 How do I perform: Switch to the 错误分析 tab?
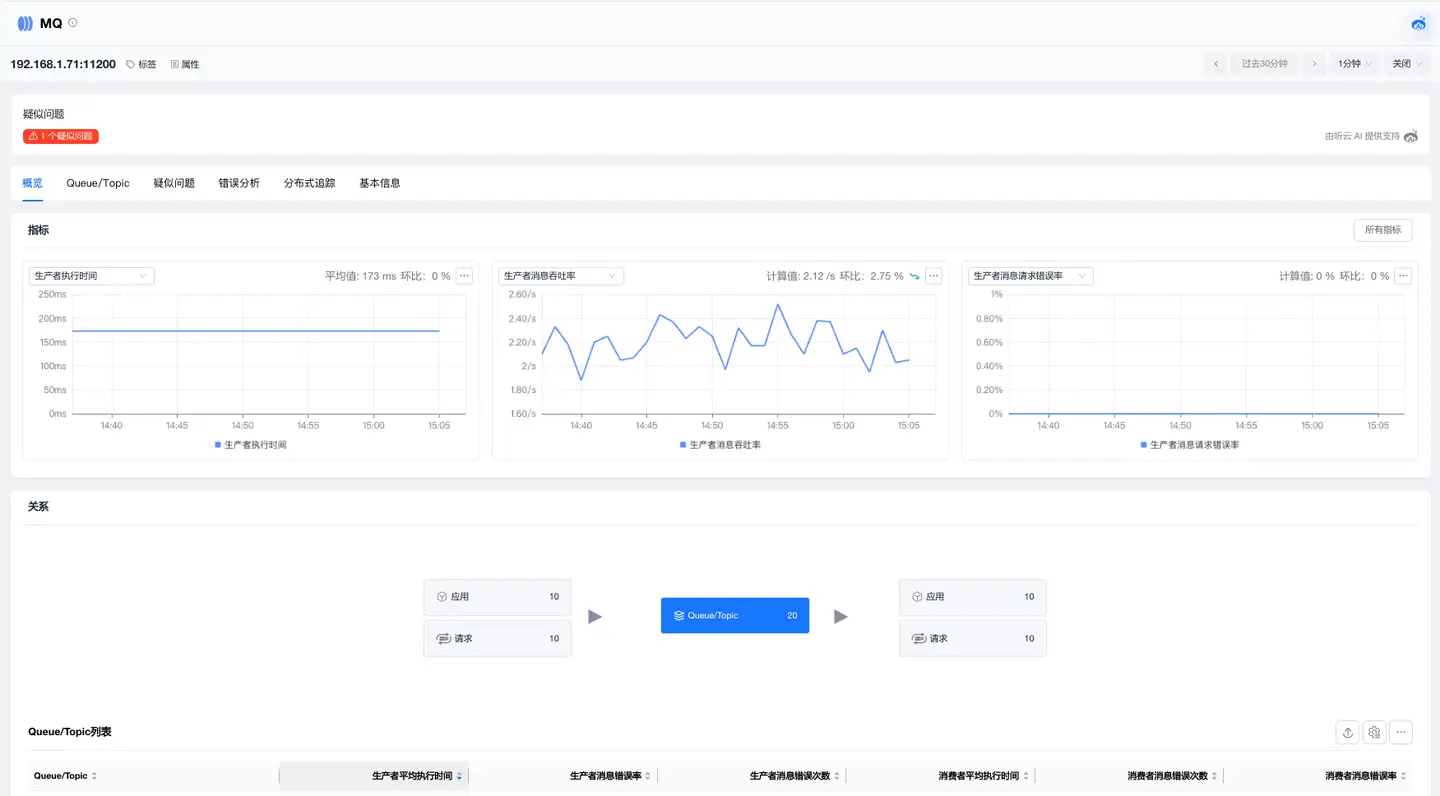click(x=239, y=183)
